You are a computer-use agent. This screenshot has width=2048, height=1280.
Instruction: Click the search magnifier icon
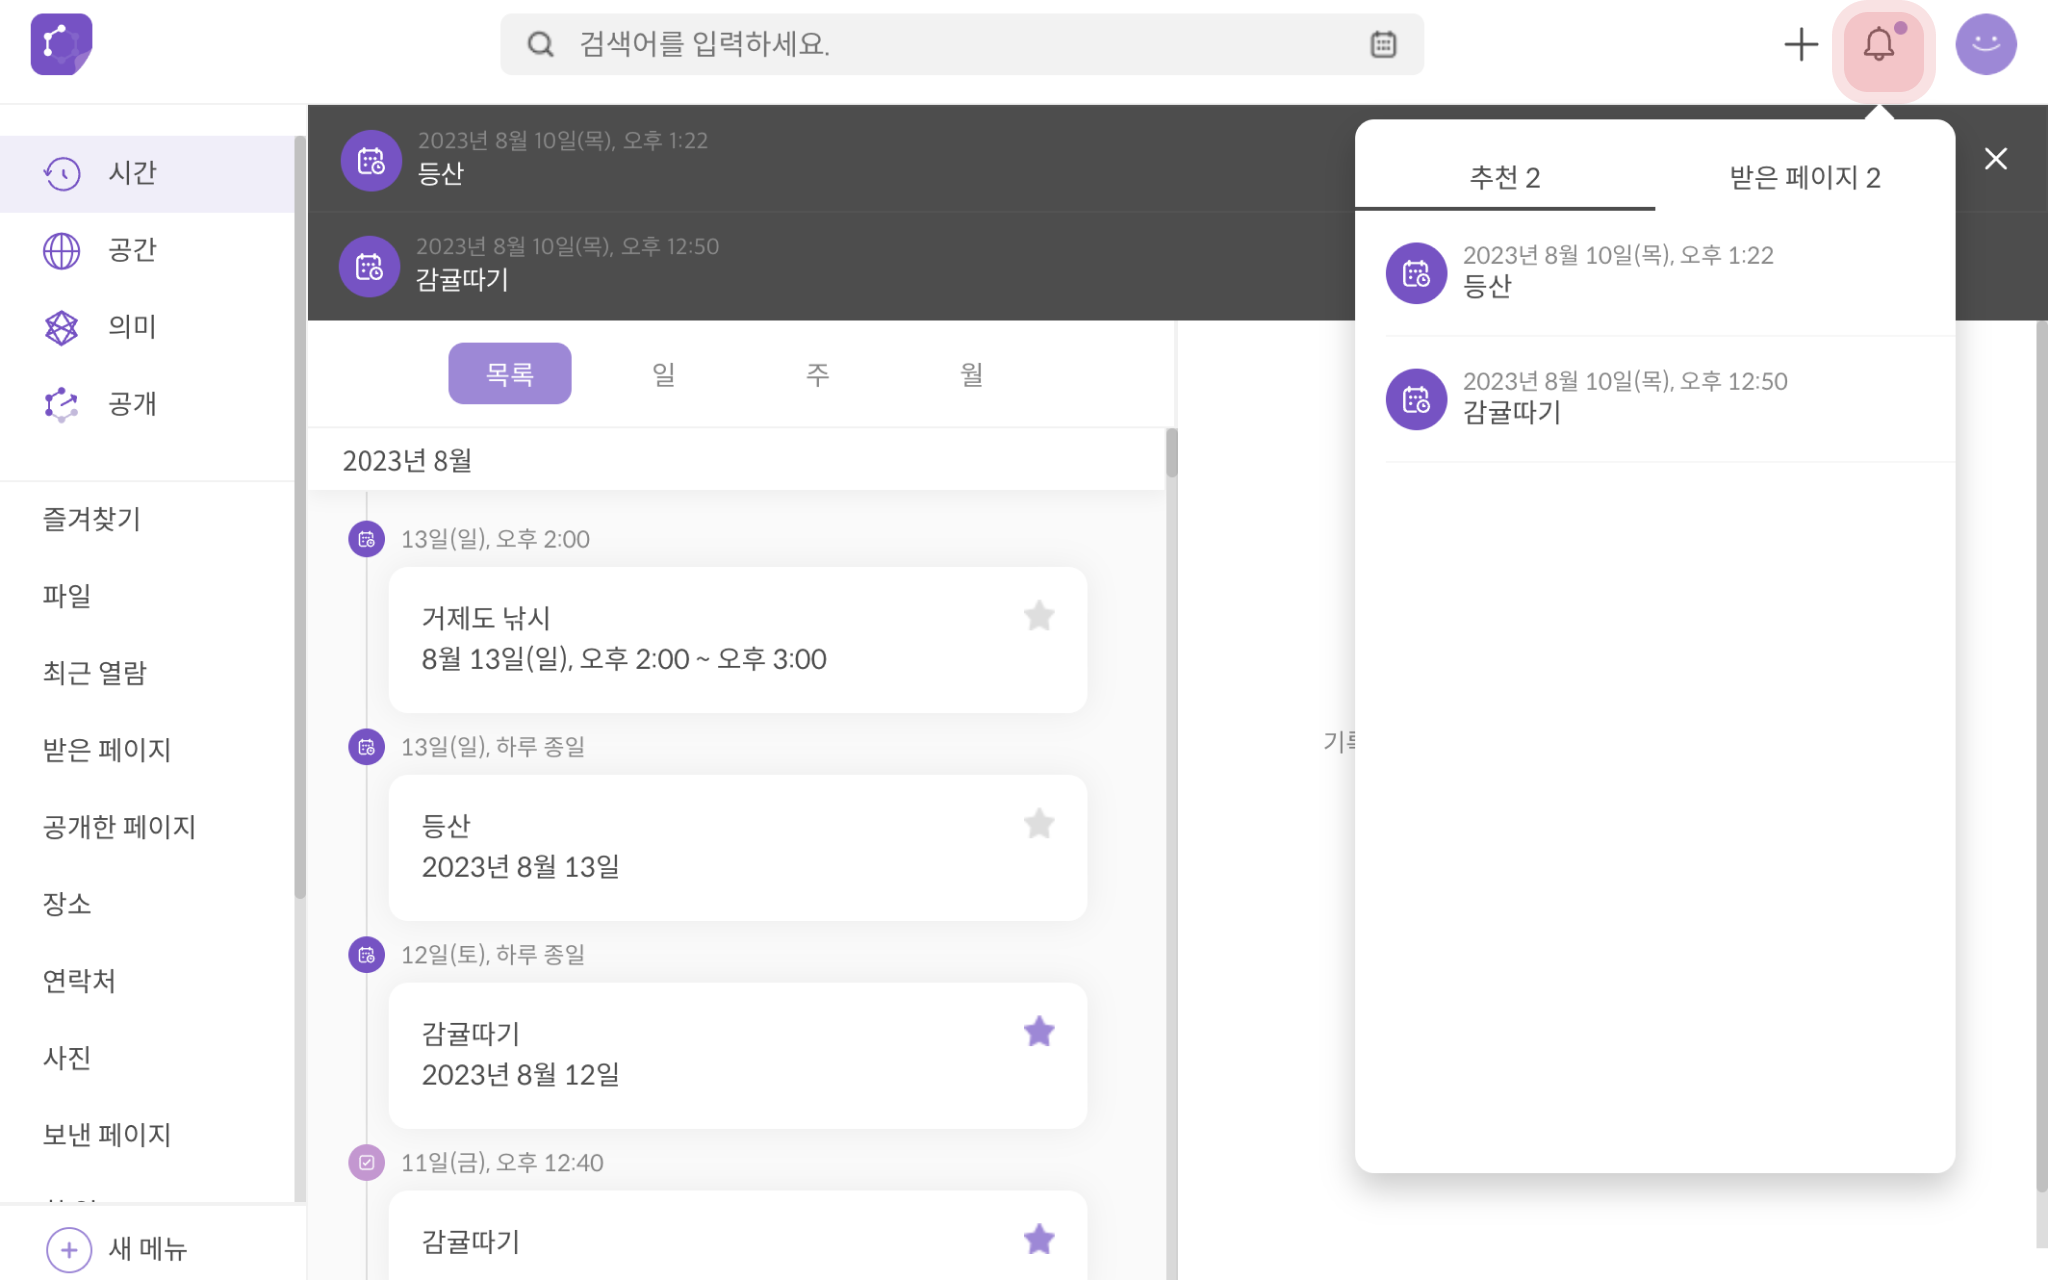(540, 44)
